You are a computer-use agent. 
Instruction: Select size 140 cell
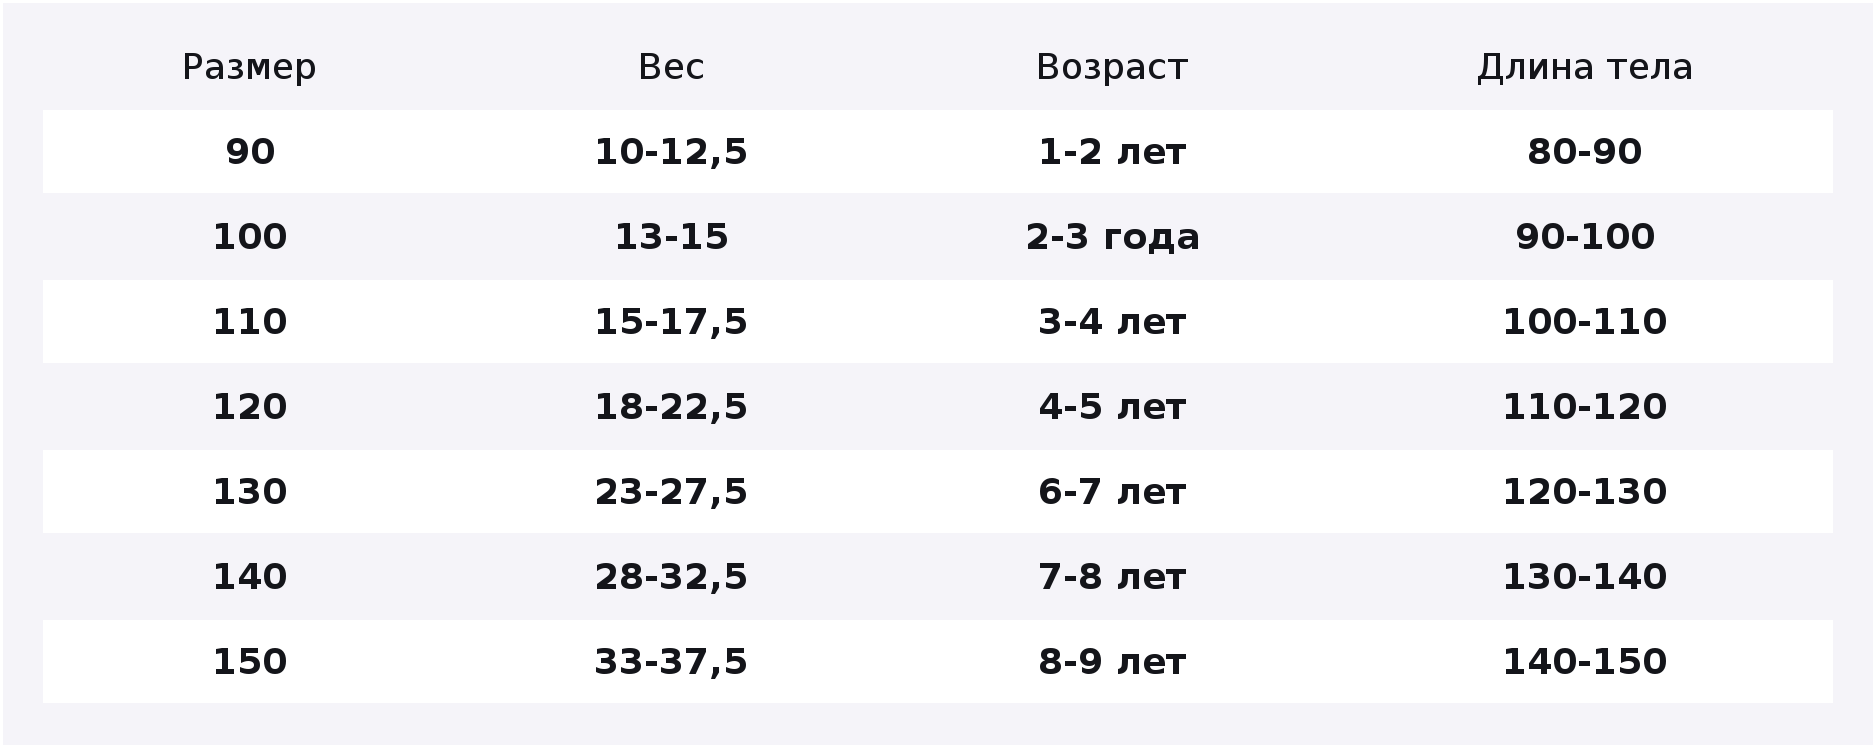pos(250,577)
